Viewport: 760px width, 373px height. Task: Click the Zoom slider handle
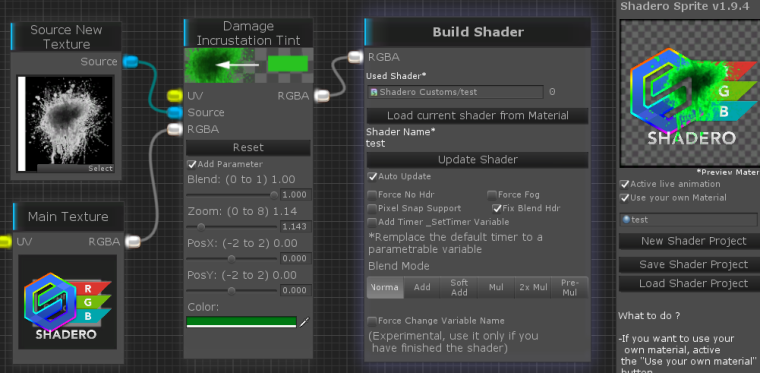(201, 227)
